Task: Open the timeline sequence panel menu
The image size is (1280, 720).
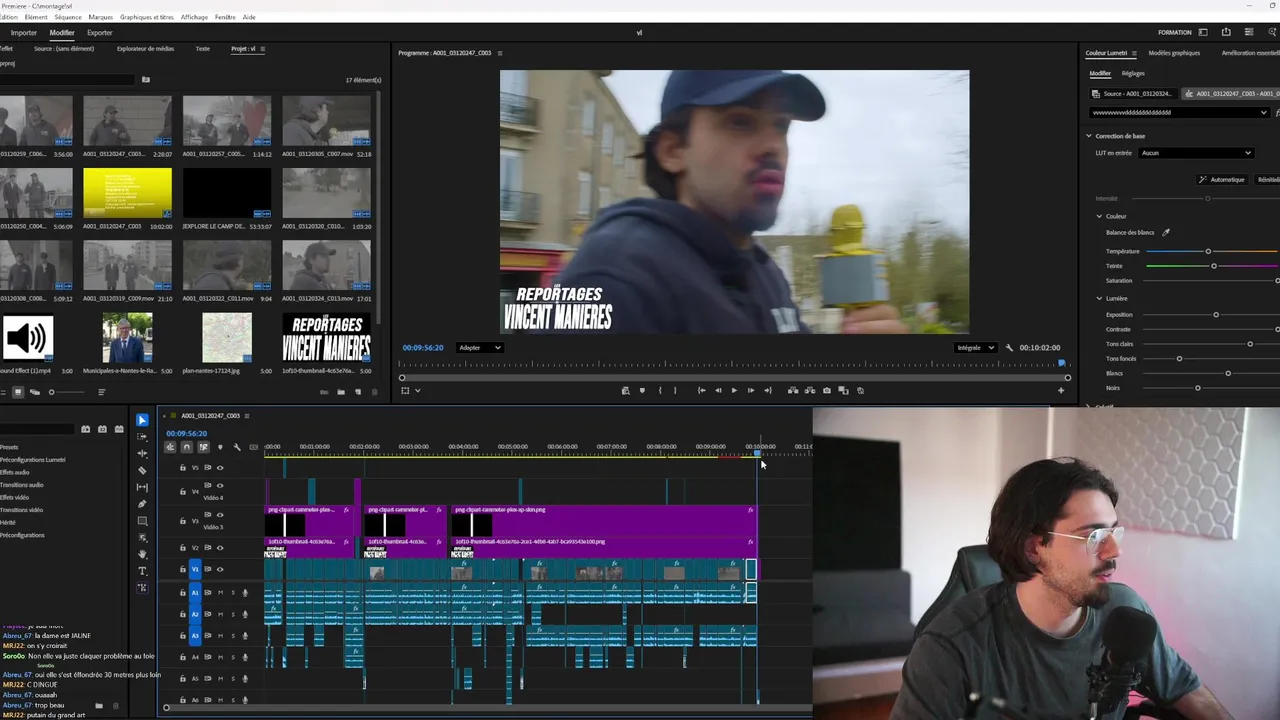Action: point(247,416)
